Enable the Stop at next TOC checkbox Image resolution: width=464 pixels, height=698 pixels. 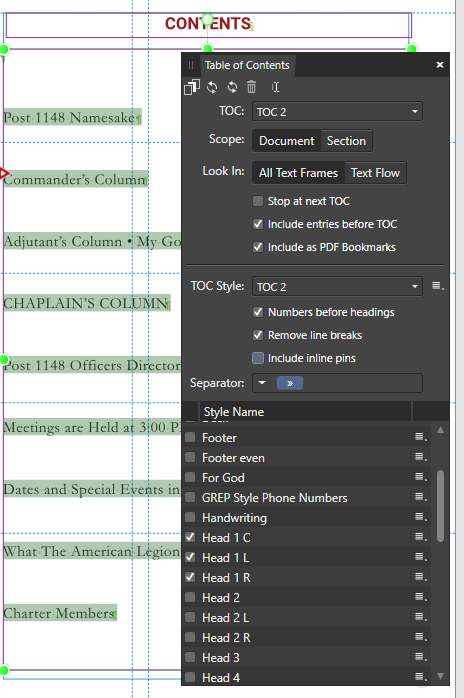coord(258,201)
